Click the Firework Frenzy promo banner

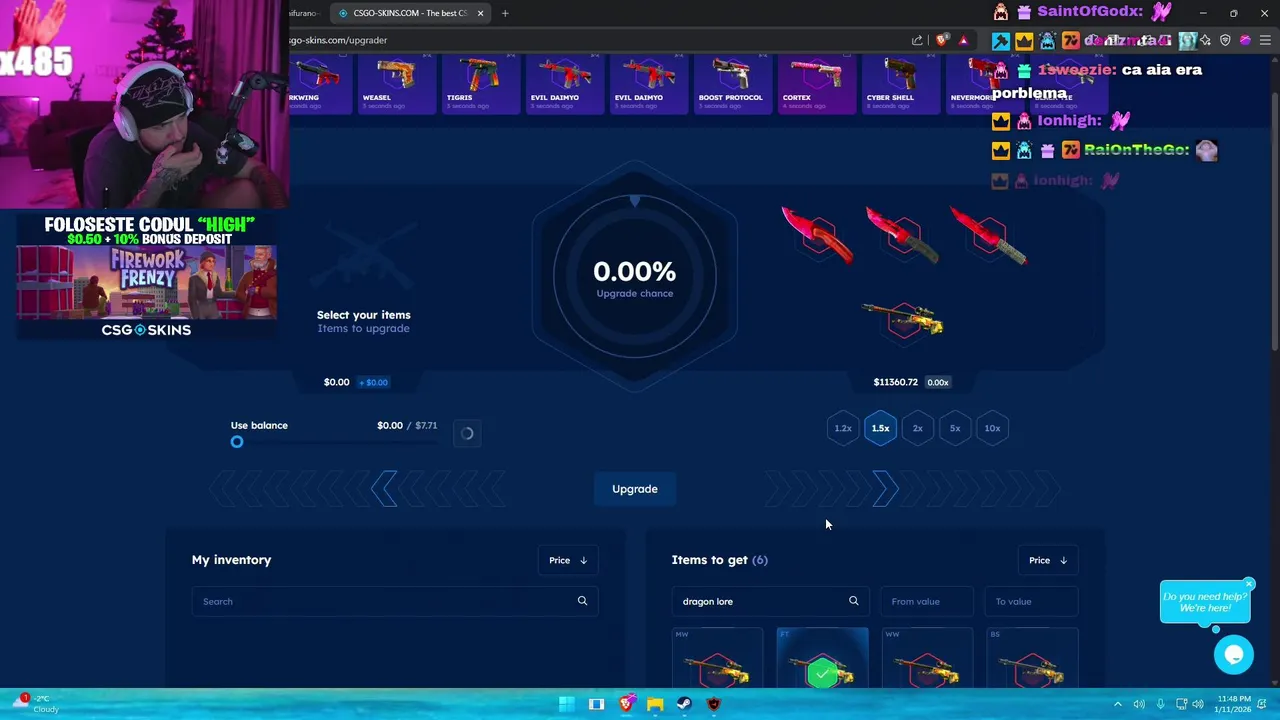click(146, 283)
